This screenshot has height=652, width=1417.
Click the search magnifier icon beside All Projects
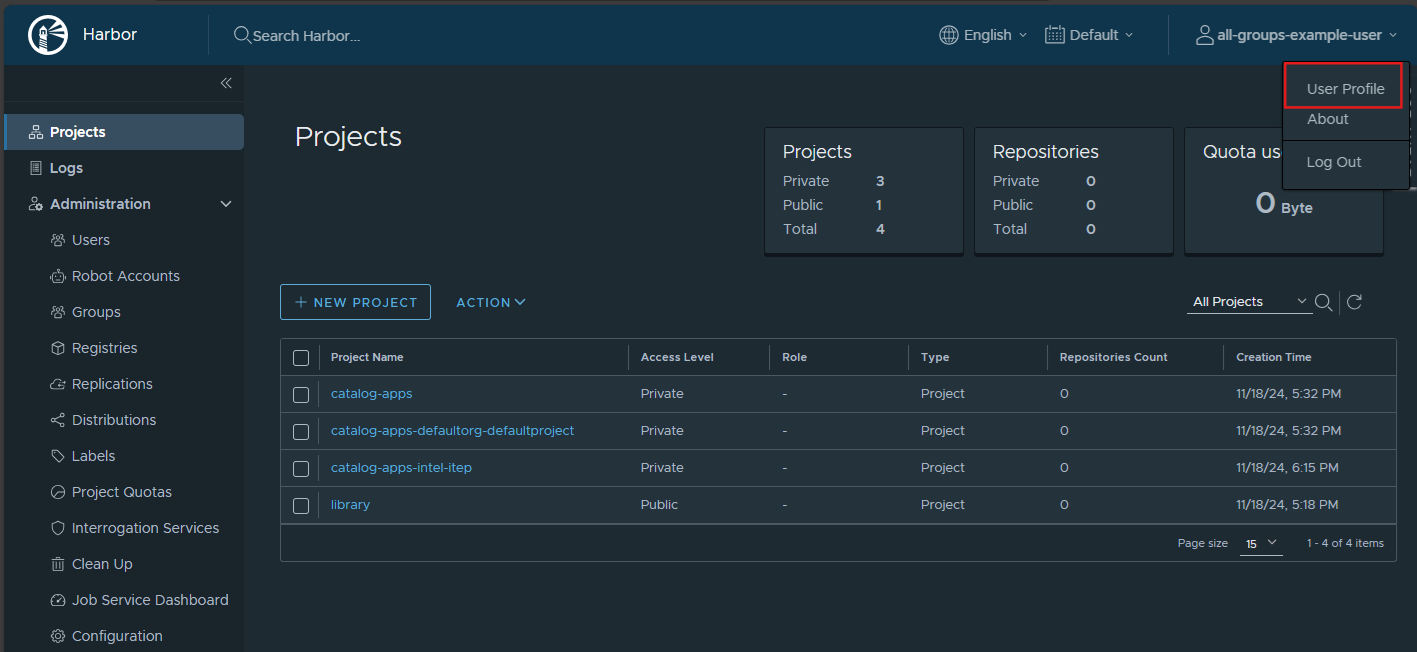pyautogui.click(x=1323, y=302)
